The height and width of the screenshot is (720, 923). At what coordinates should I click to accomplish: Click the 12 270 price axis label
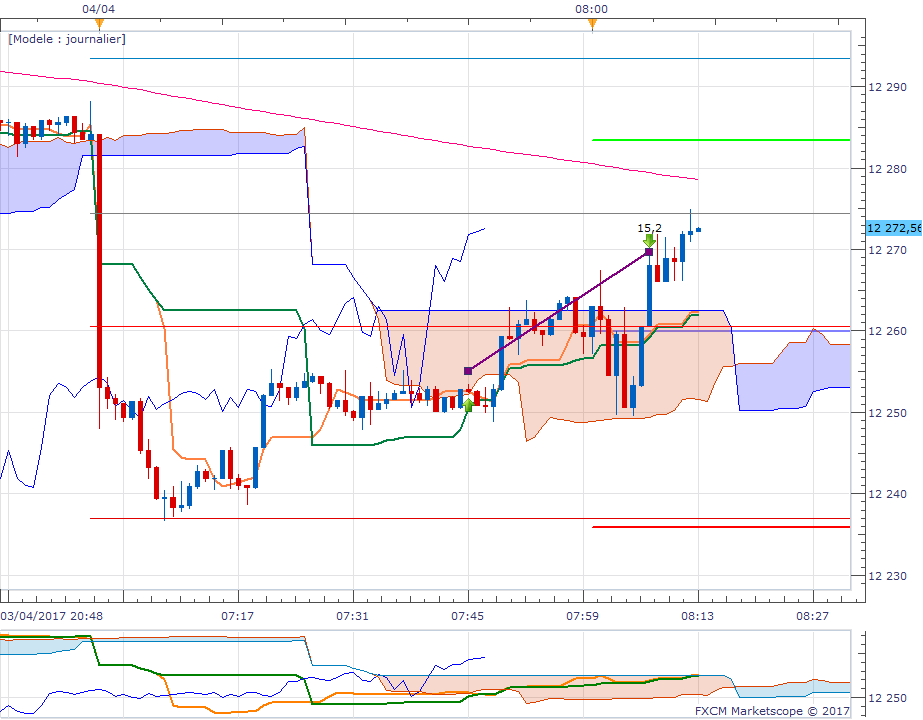(x=888, y=250)
